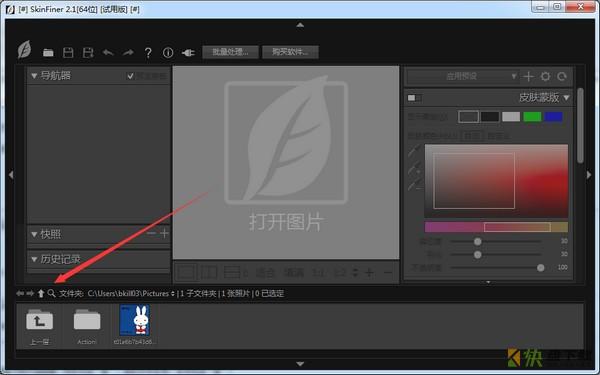Go forward in folder browser
Screen dimensions: 600x375
click(30, 293)
